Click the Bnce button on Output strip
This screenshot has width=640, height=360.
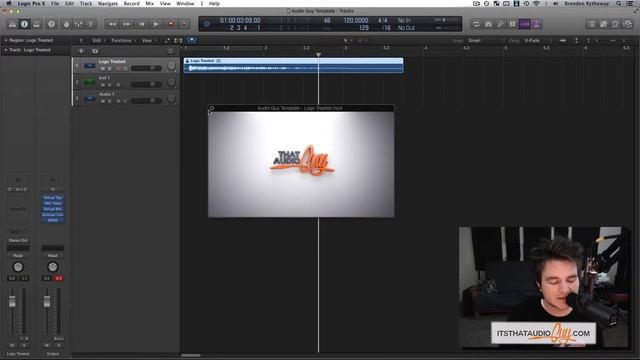click(58, 339)
